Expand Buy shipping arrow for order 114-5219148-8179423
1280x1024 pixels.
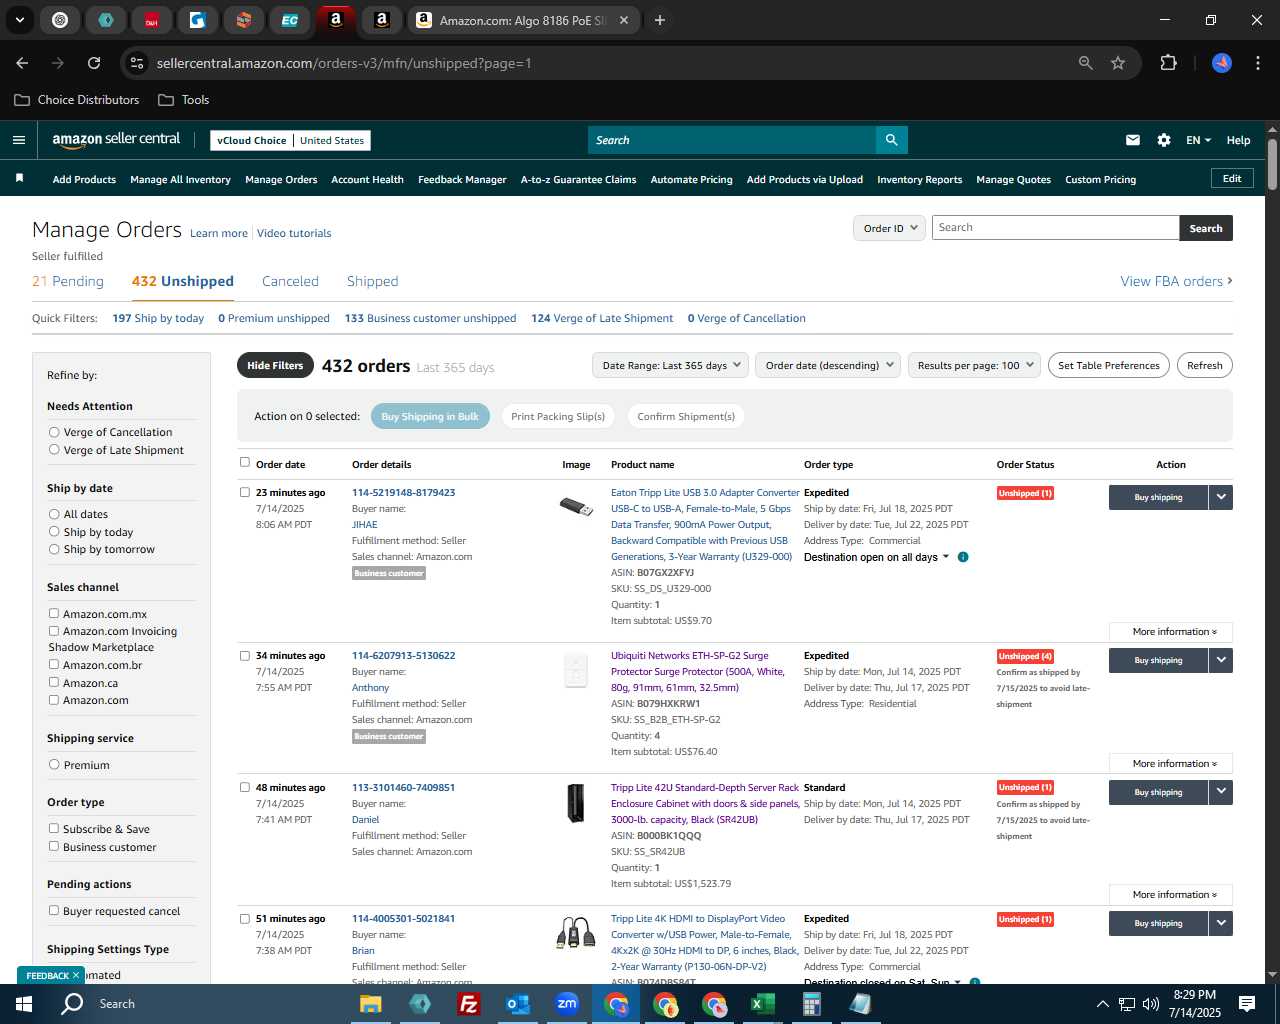coord(1221,497)
